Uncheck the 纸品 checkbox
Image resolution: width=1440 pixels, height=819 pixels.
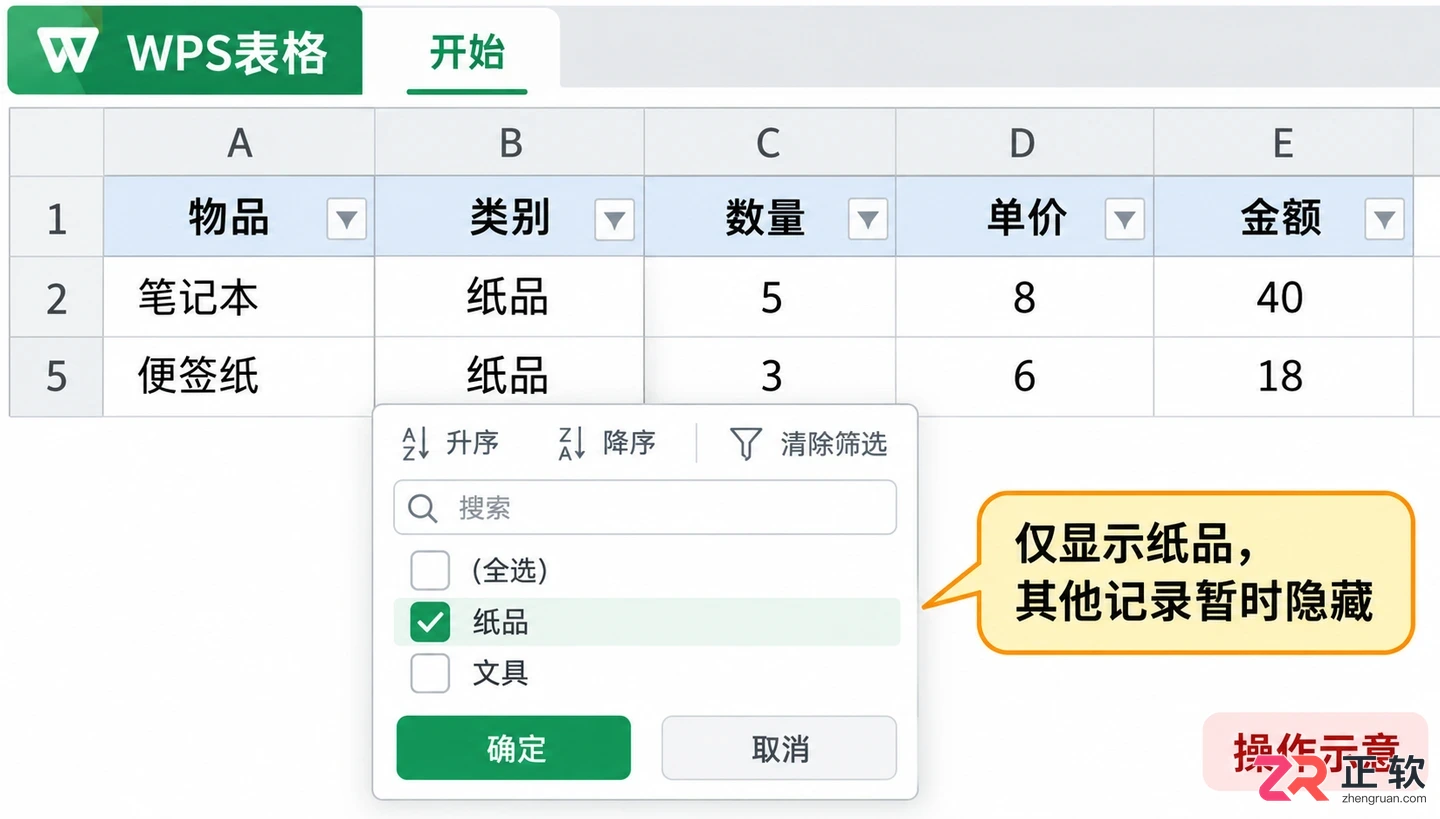[430, 622]
